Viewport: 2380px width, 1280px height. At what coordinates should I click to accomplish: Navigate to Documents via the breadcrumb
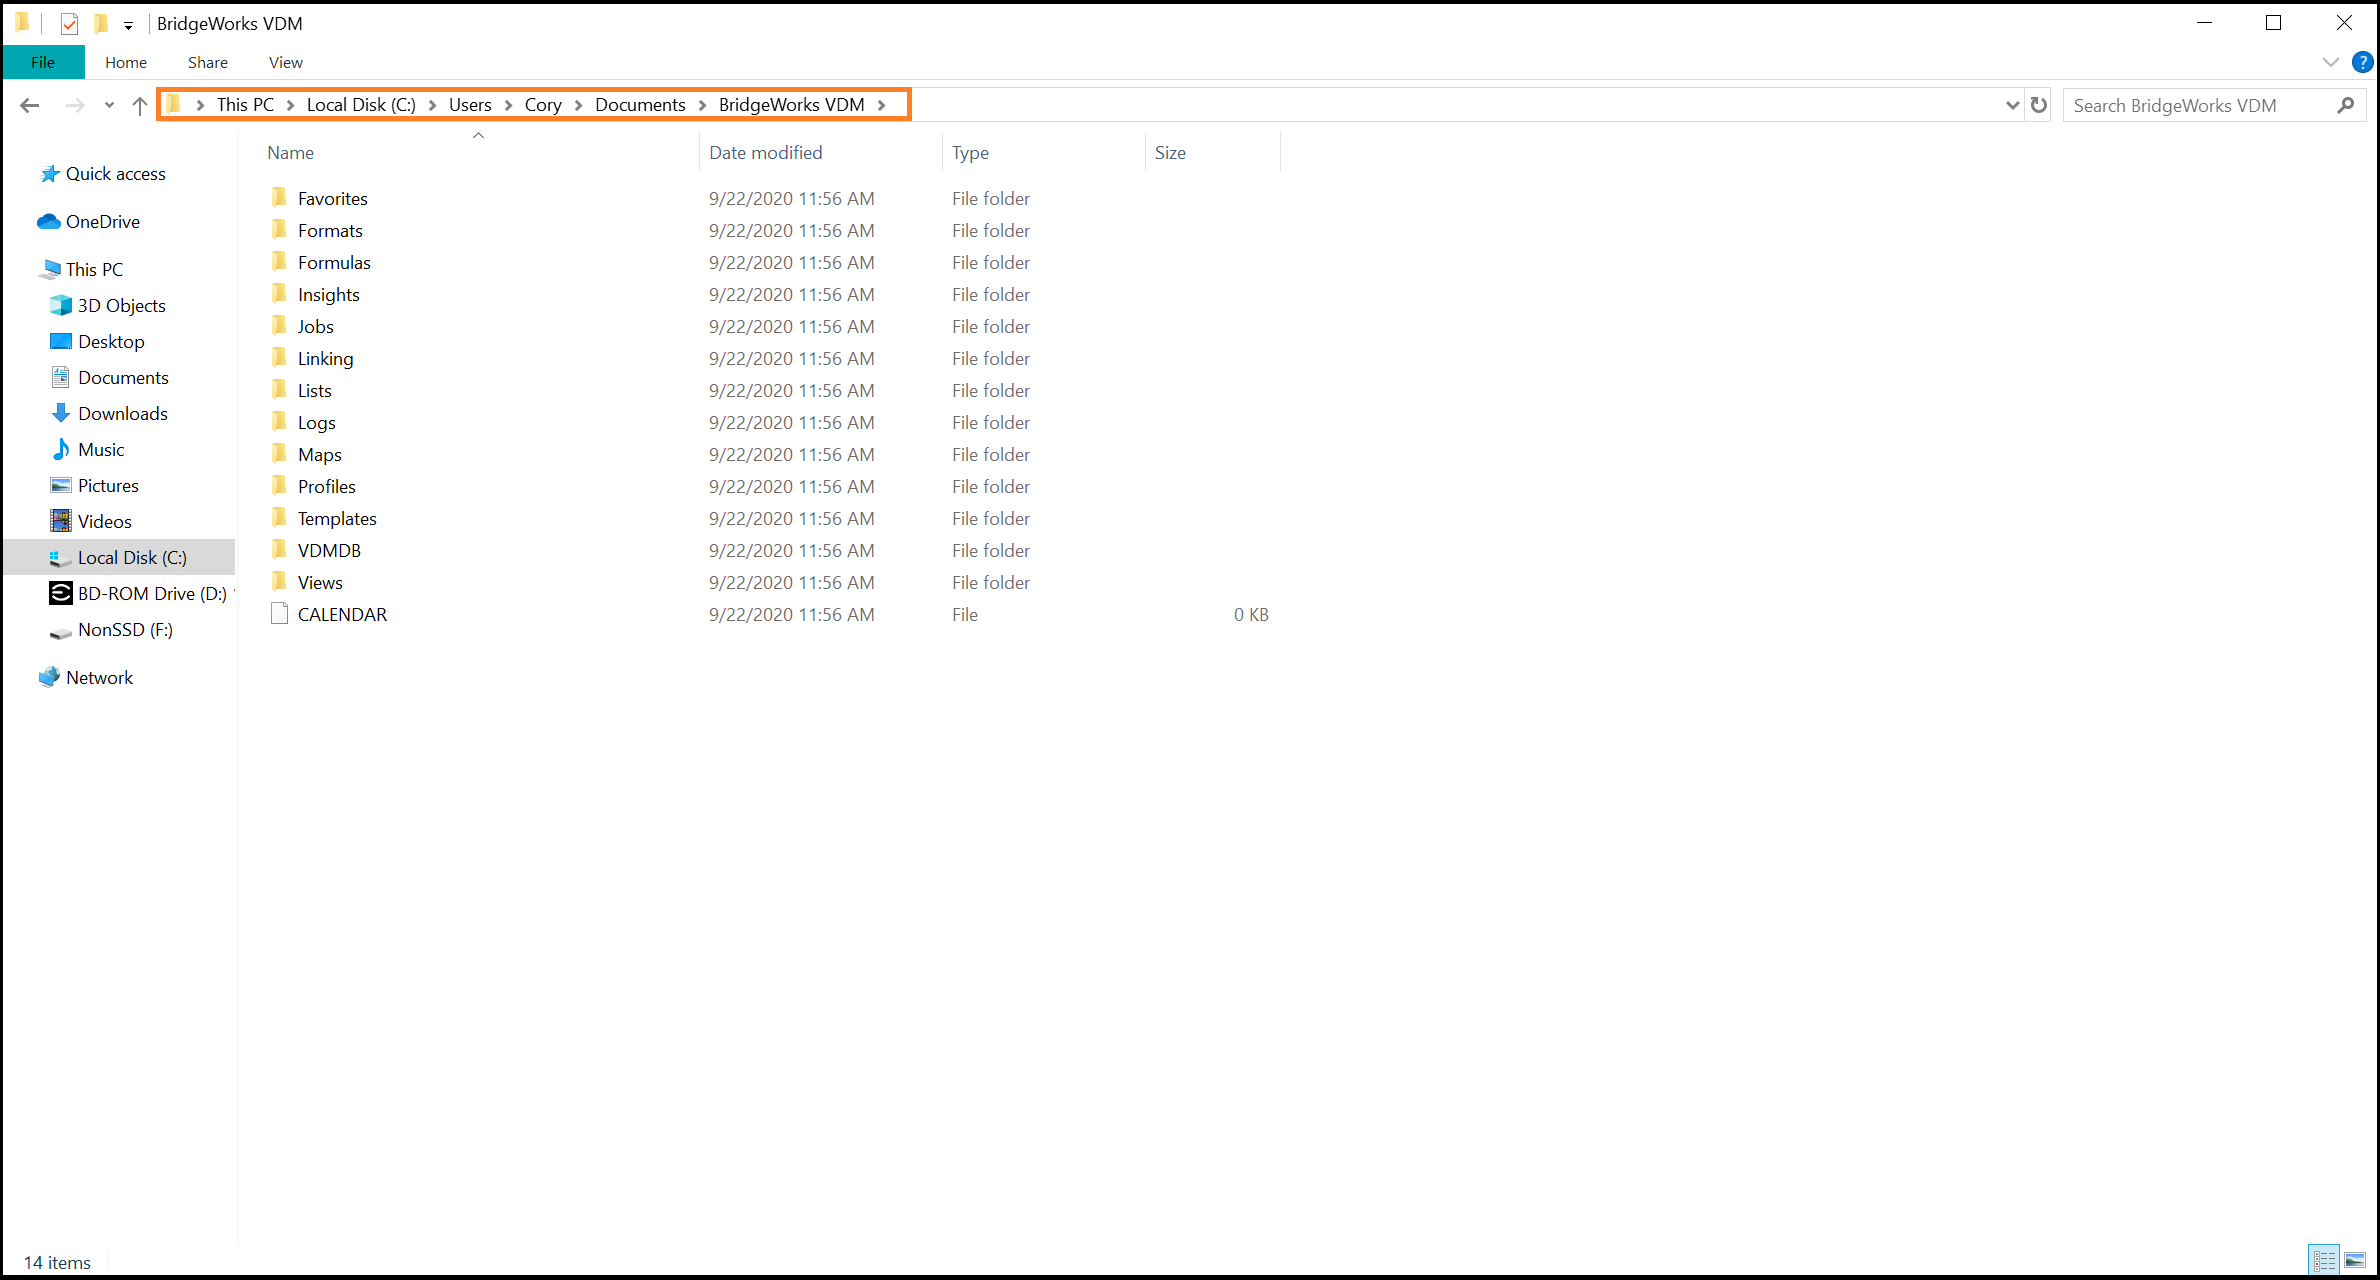(x=640, y=104)
